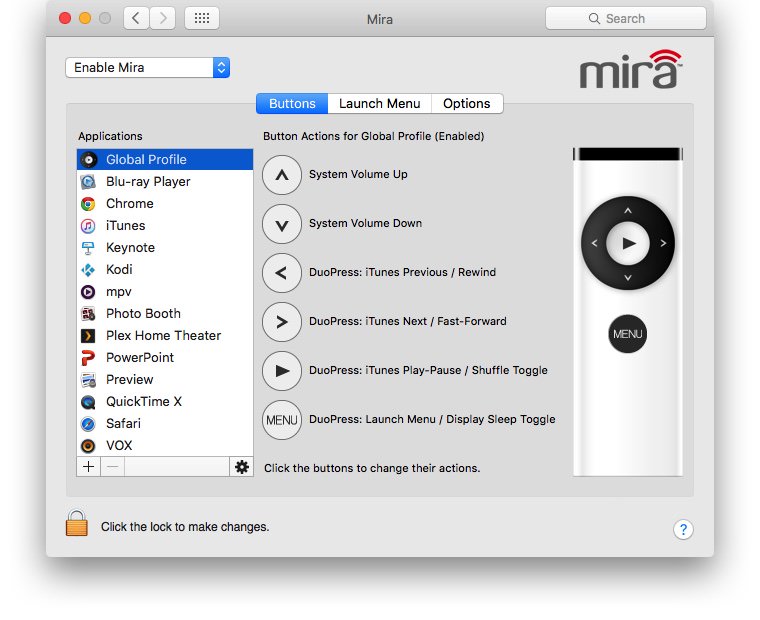Viewport: 760px width, 620px height.
Task: Click the Search field
Action: click(625, 18)
